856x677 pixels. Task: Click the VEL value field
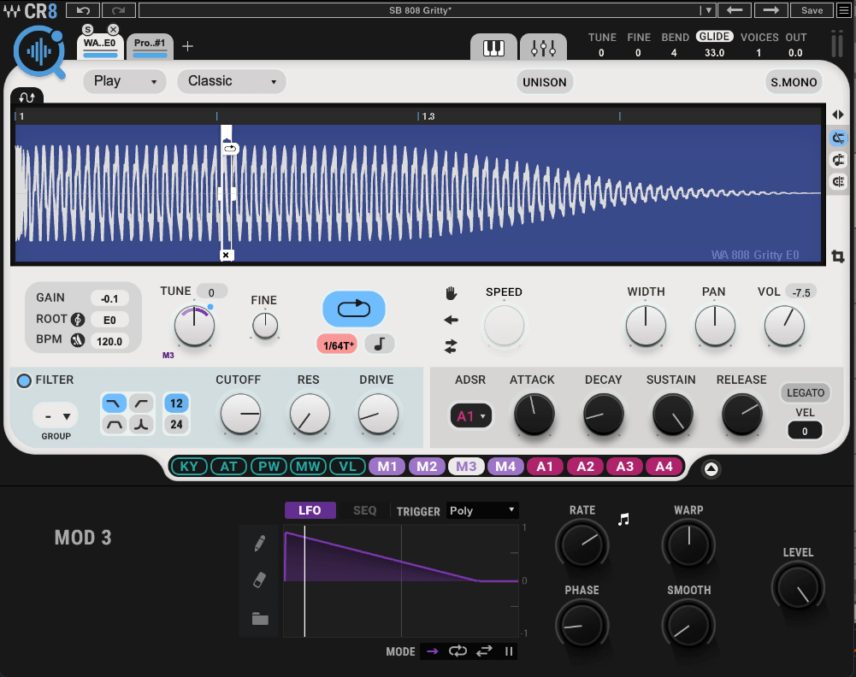click(804, 431)
